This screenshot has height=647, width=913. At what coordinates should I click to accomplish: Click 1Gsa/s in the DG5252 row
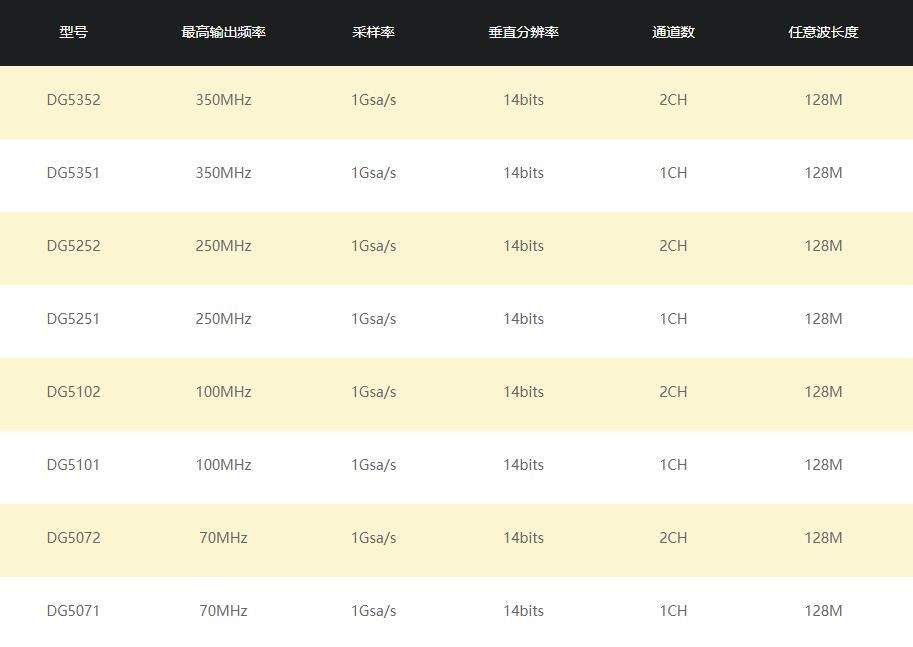pos(373,246)
